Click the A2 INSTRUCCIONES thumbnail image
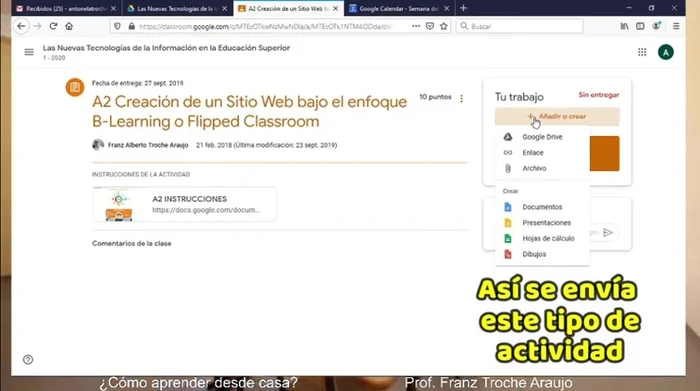Image resolution: width=700 pixels, height=391 pixels. pyautogui.click(x=119, y=204)
